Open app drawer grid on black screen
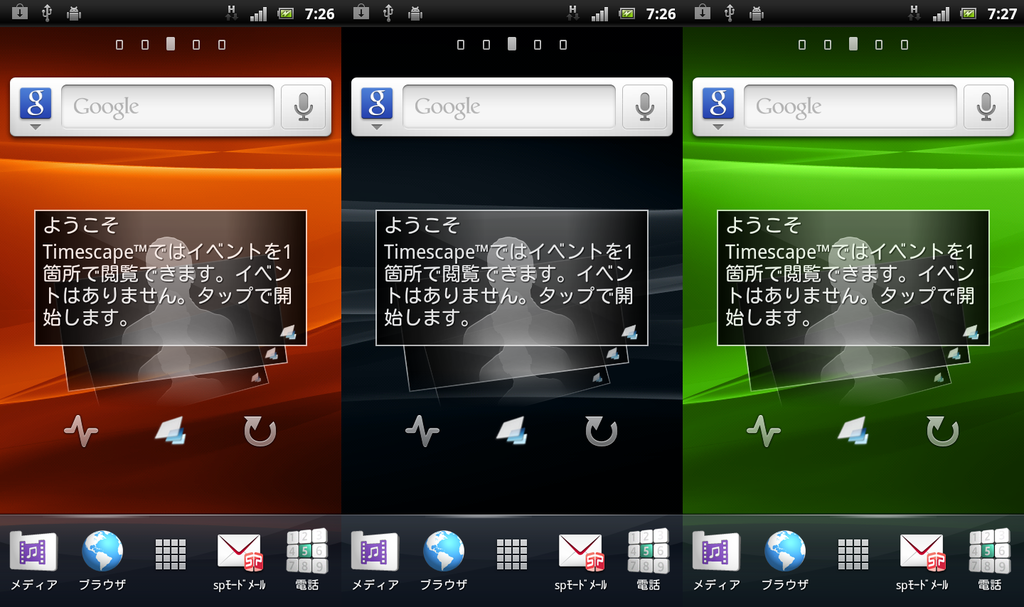Image resolution: width=1024 pixels, height=607 pixels. [512, 554]
